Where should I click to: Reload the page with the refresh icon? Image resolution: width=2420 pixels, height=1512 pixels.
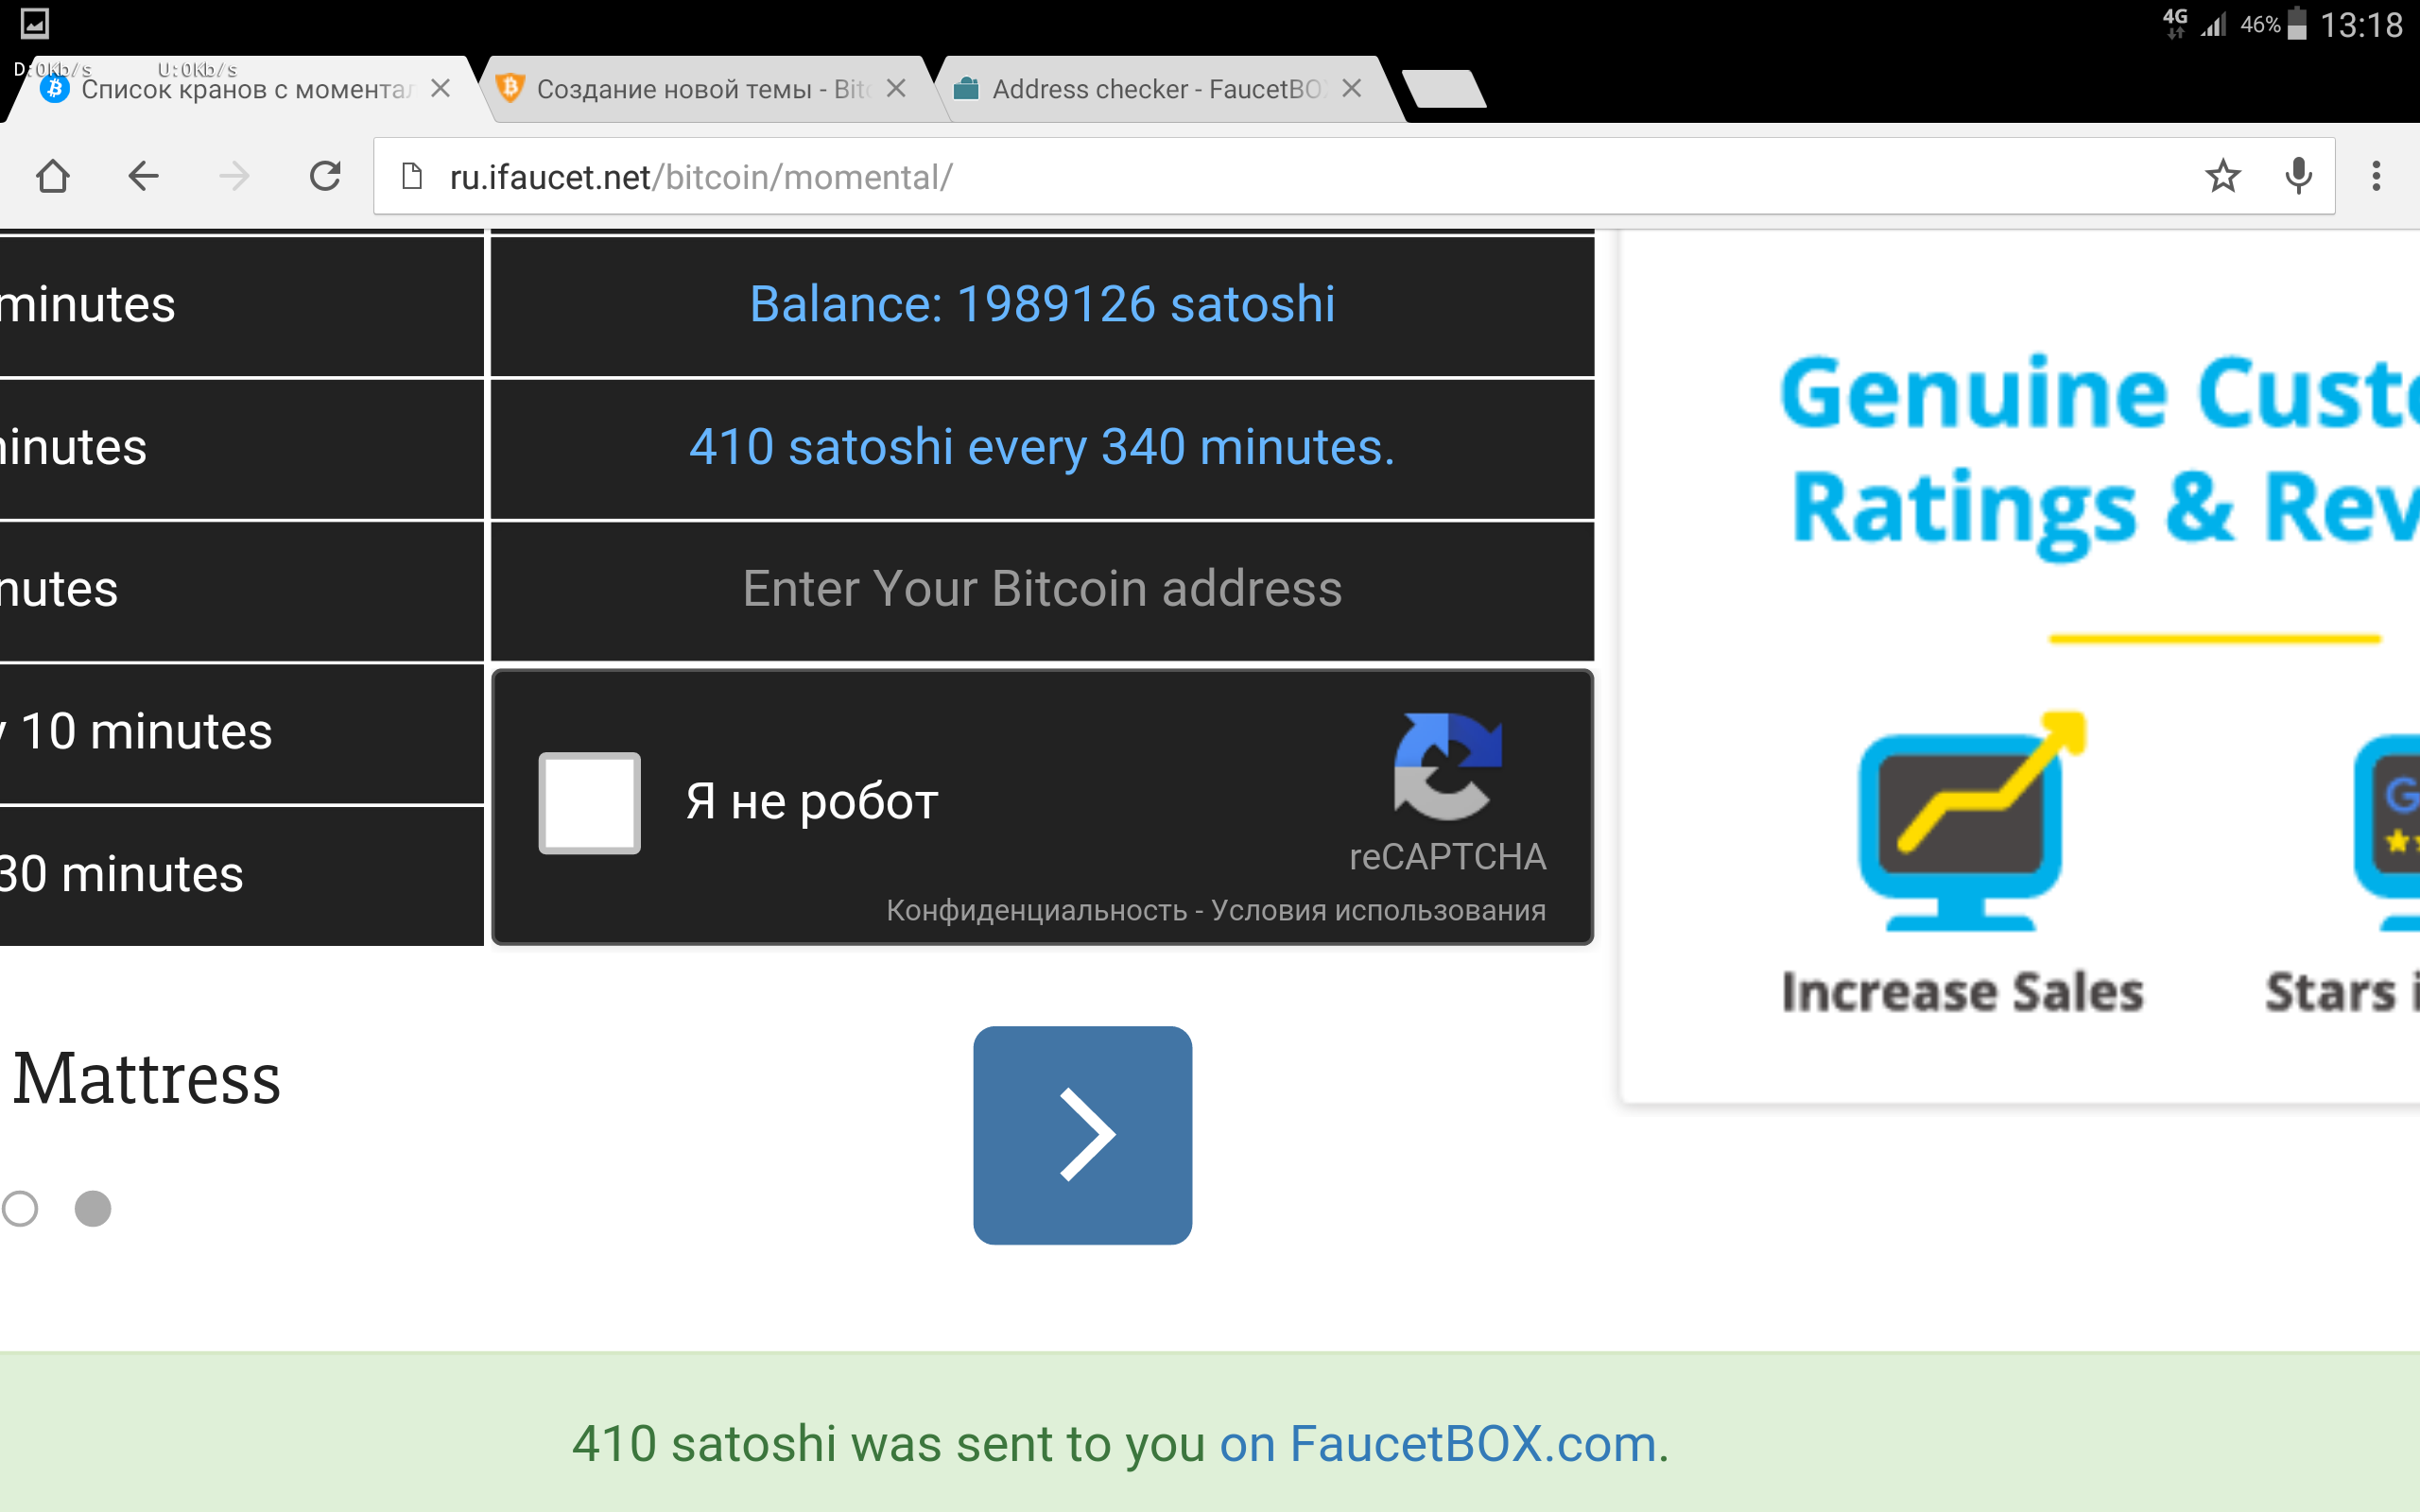pyautogui.click(x=325, y=177)
